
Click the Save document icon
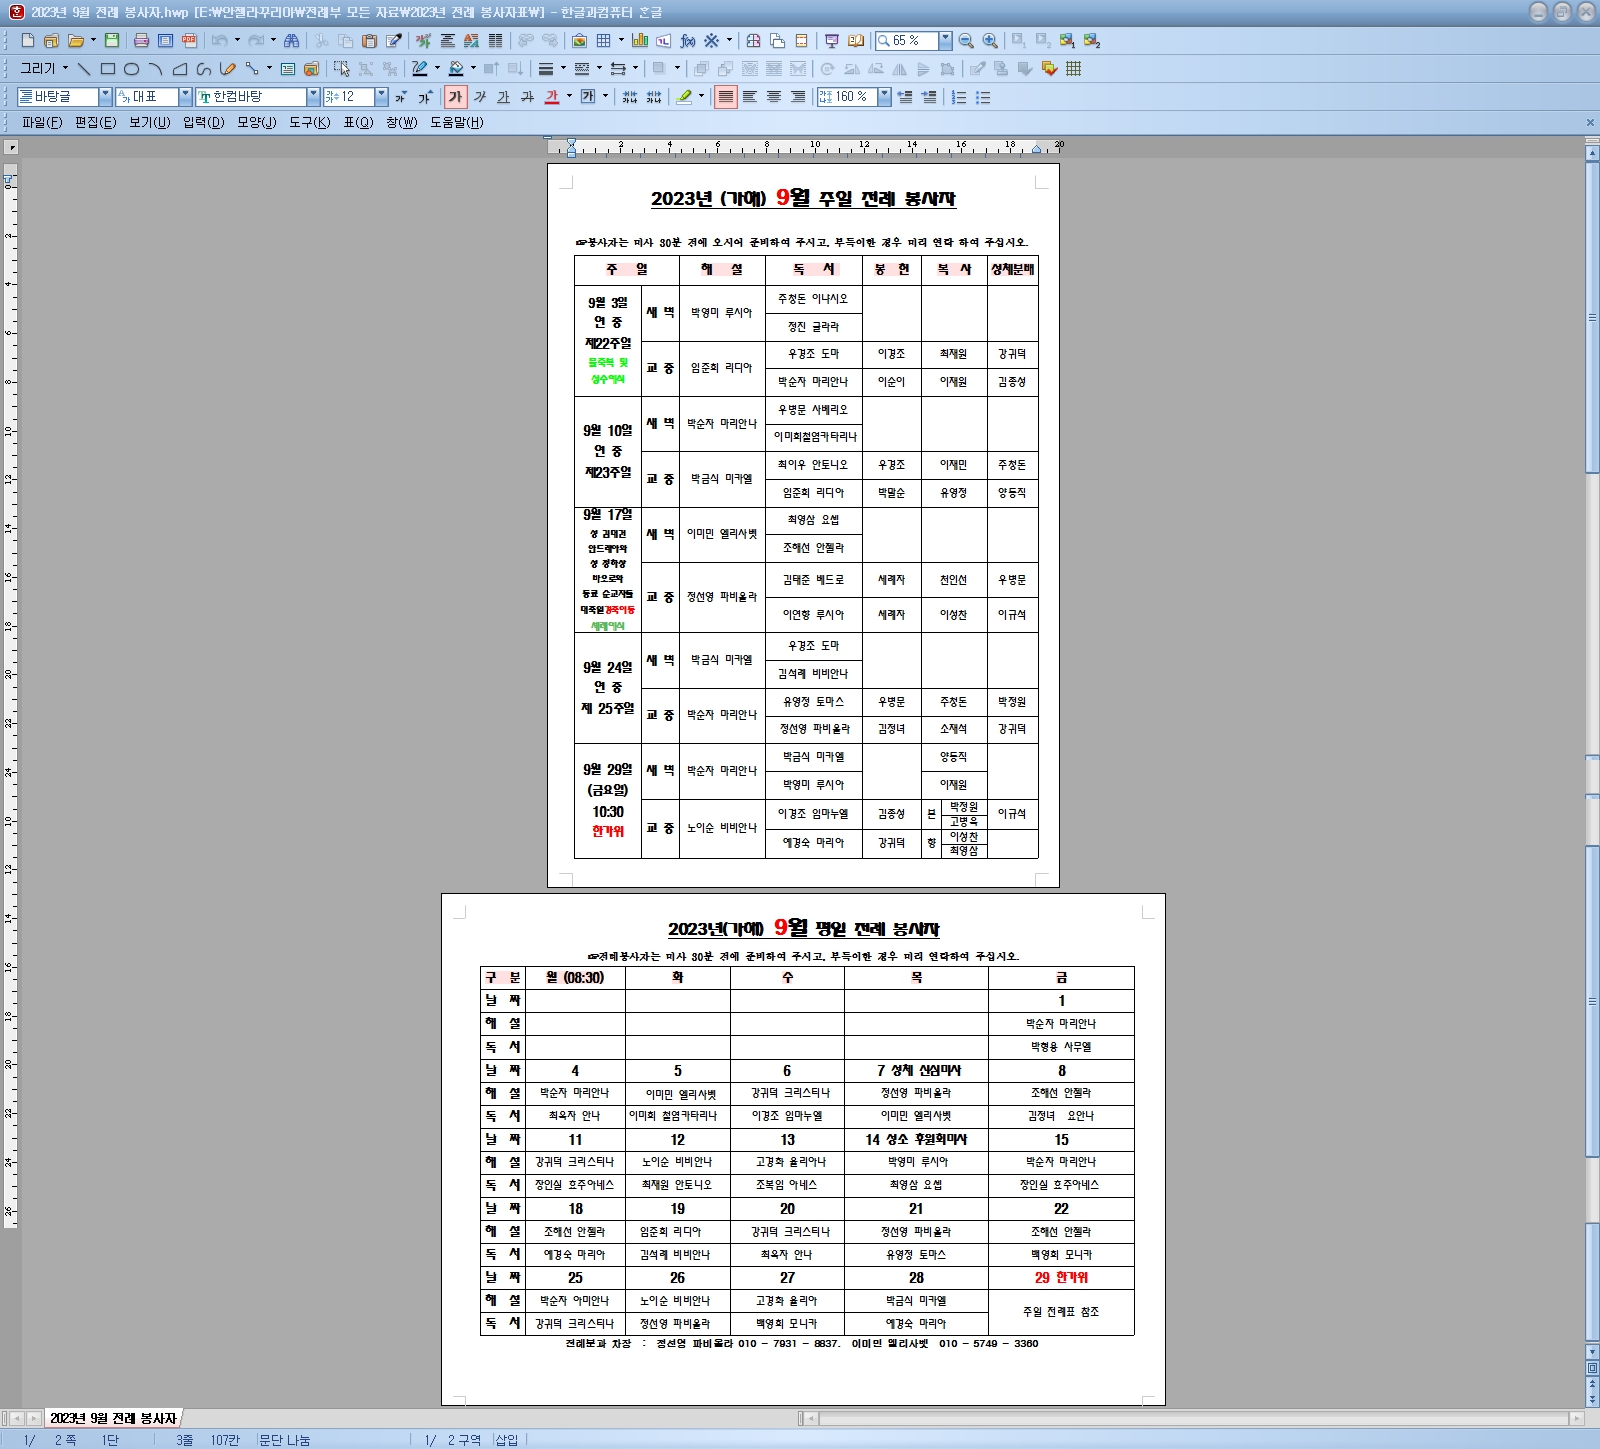pos(112,41)
